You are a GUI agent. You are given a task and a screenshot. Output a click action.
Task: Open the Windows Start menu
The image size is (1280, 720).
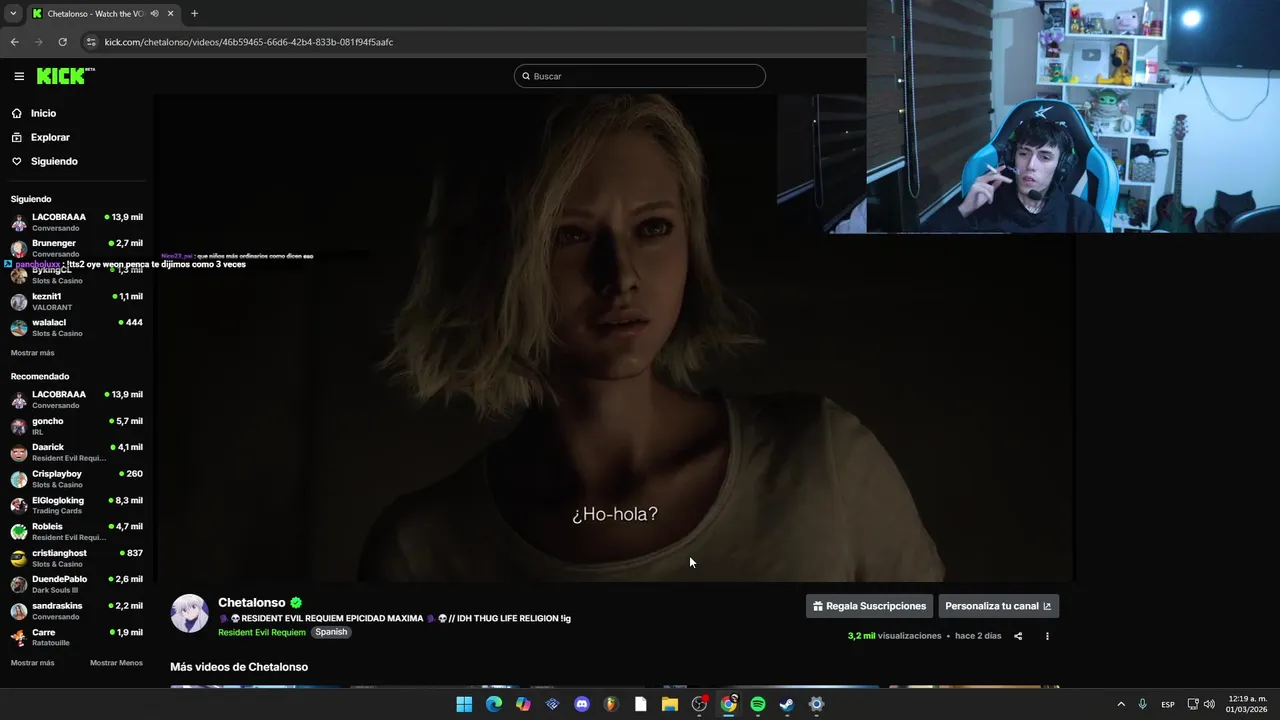tap(464, 704)
